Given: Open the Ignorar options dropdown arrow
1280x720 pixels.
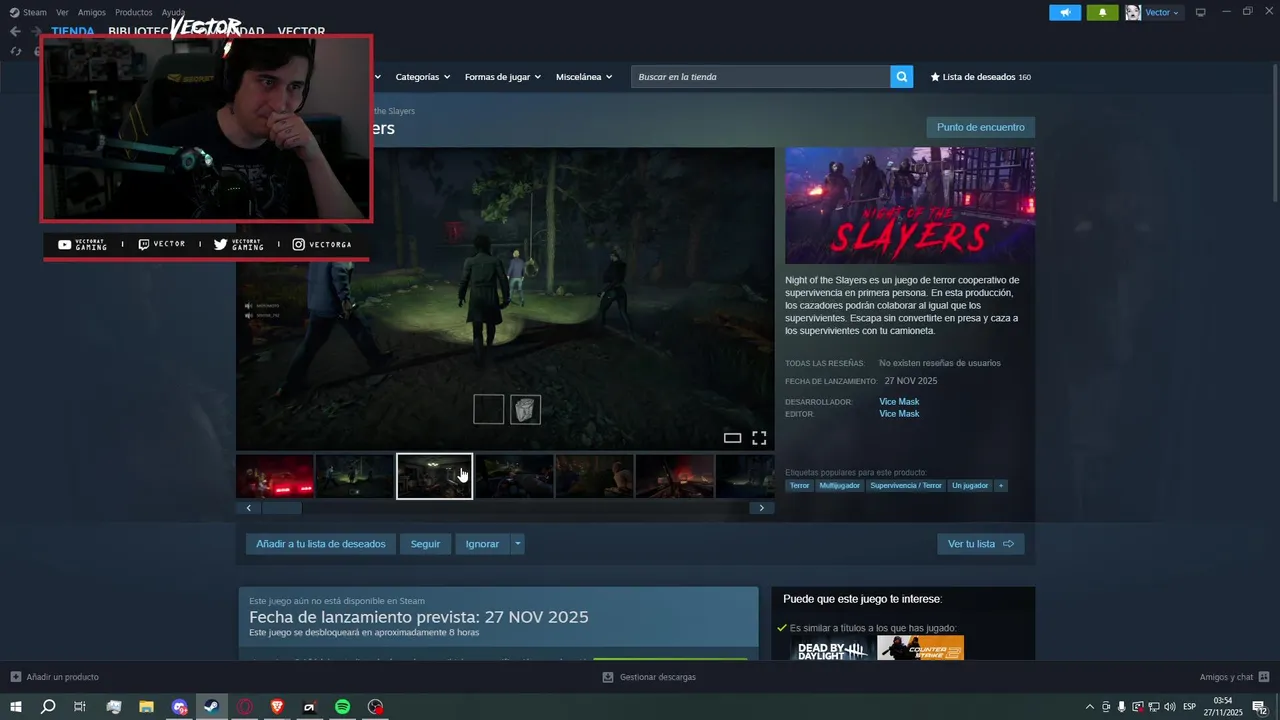Looking at the screenshot, I should [x=517, y=544].
